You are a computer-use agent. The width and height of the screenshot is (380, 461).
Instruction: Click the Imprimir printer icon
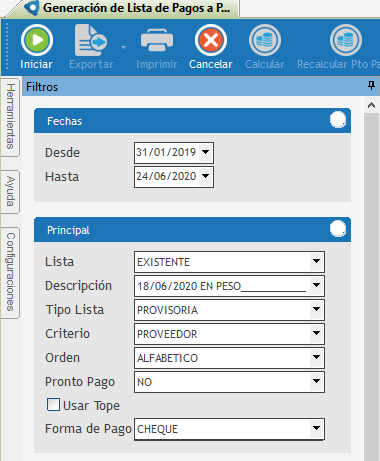(x=157, y=40)
